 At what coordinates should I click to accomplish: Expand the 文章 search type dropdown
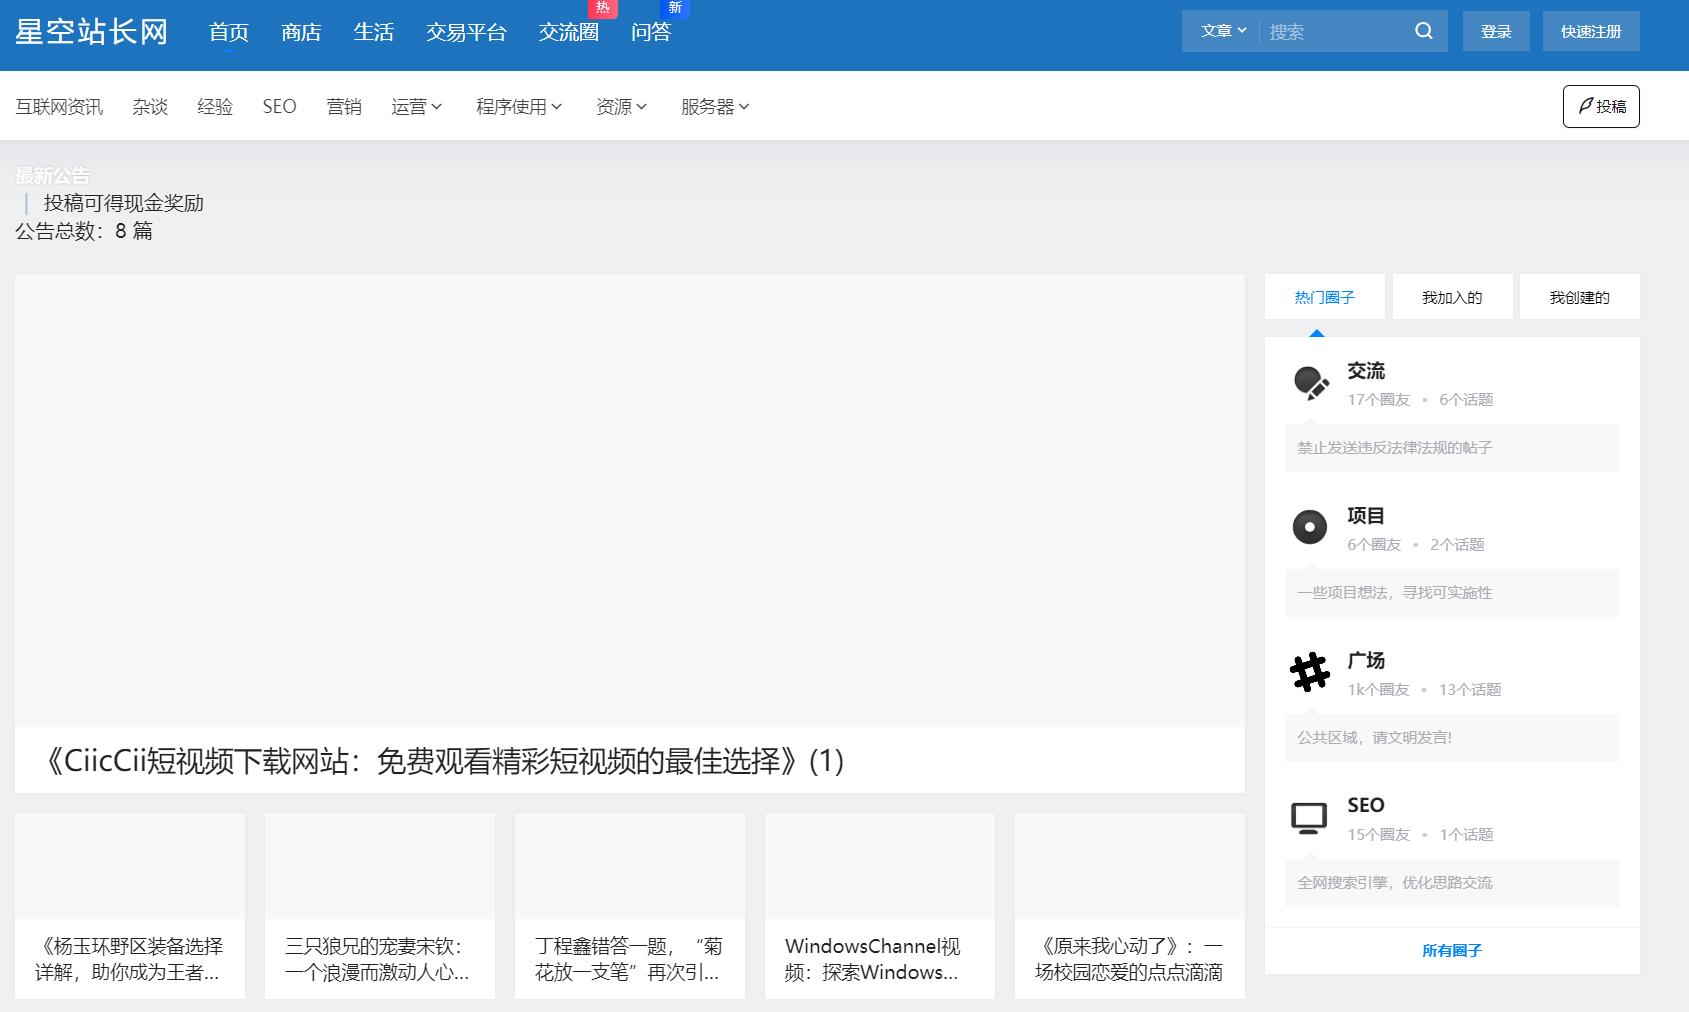[1223, 31]
